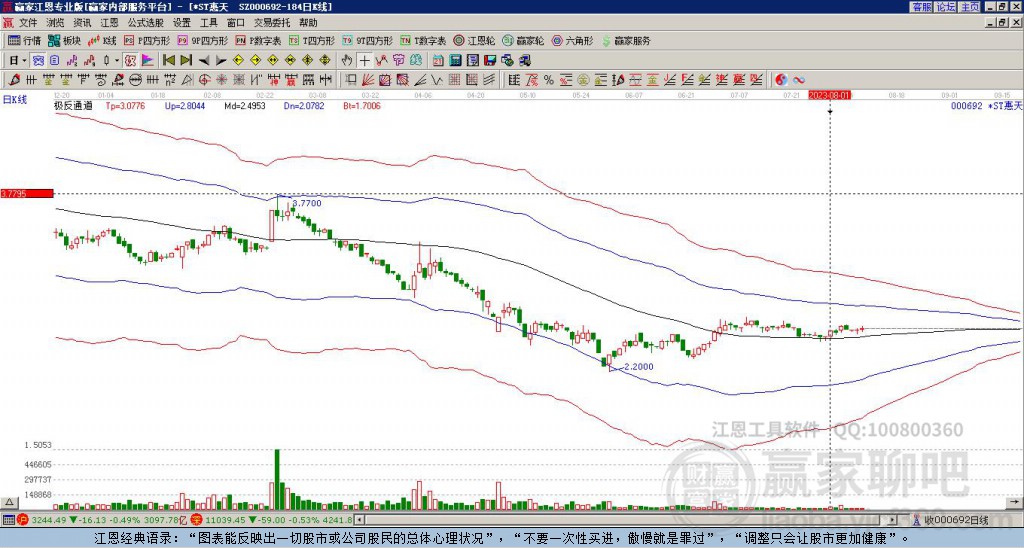Click the yellow diamond left-right arrows icon

(272, 60)
